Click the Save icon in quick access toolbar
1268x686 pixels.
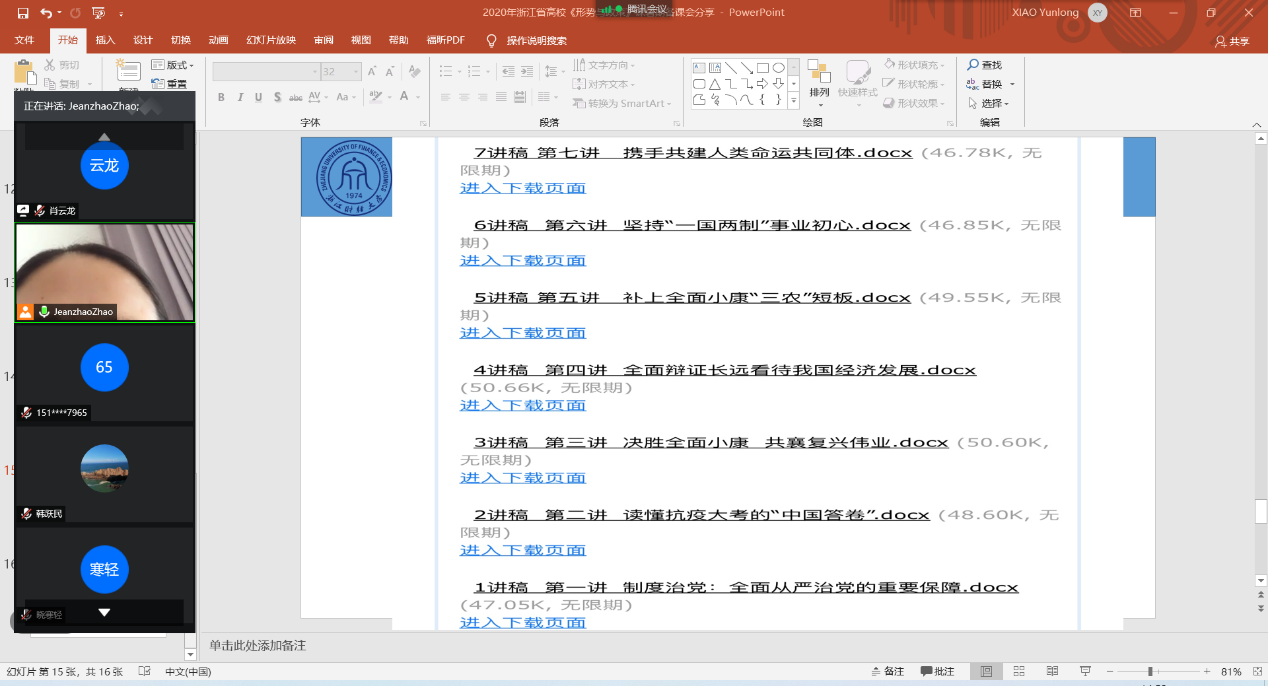coord(22,13)
